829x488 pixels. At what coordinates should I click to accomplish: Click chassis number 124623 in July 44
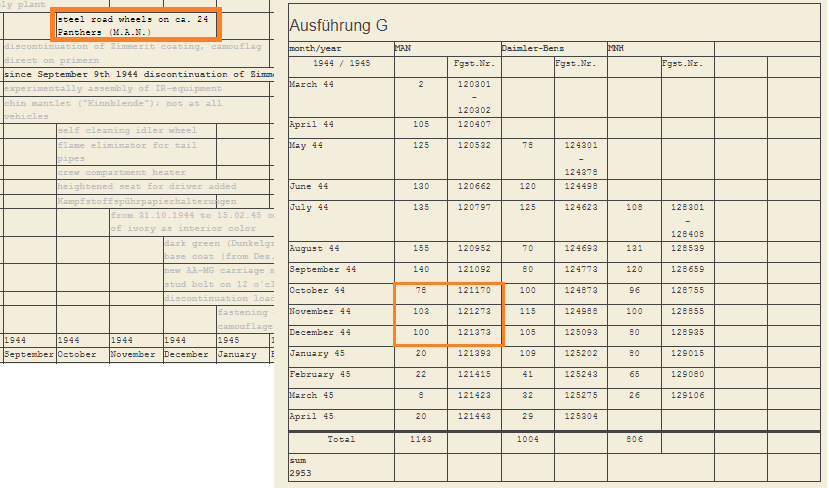pyautogui.click(x=581, y=207)
